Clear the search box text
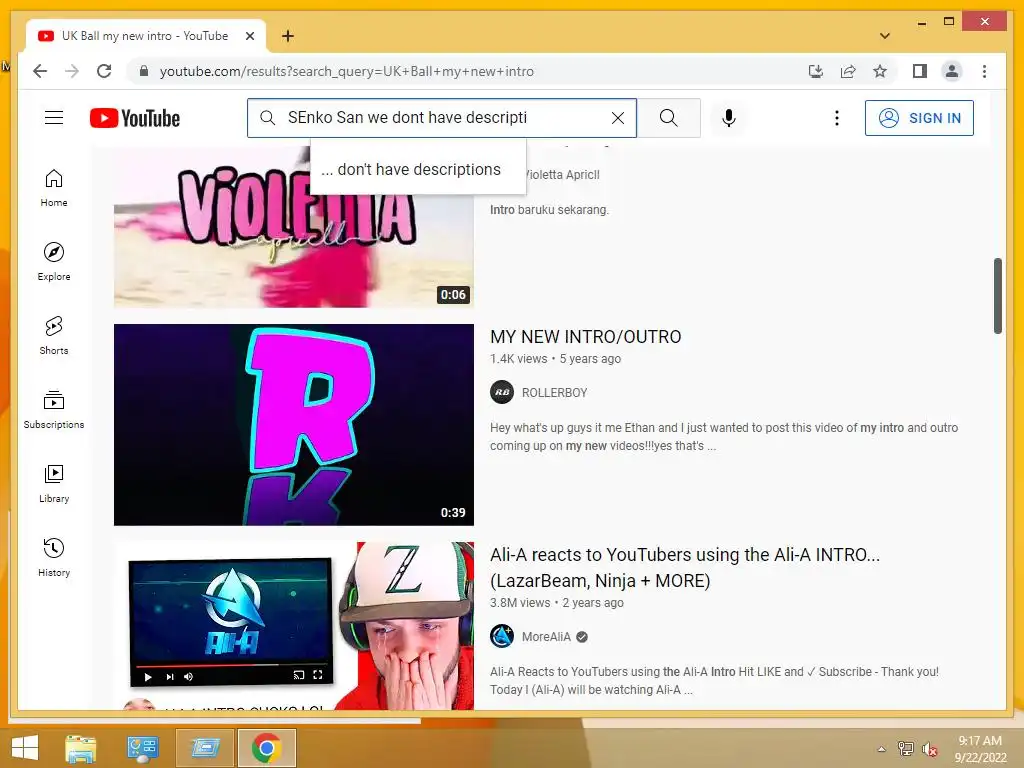1024x768 pixels. (x=617, y=118)
